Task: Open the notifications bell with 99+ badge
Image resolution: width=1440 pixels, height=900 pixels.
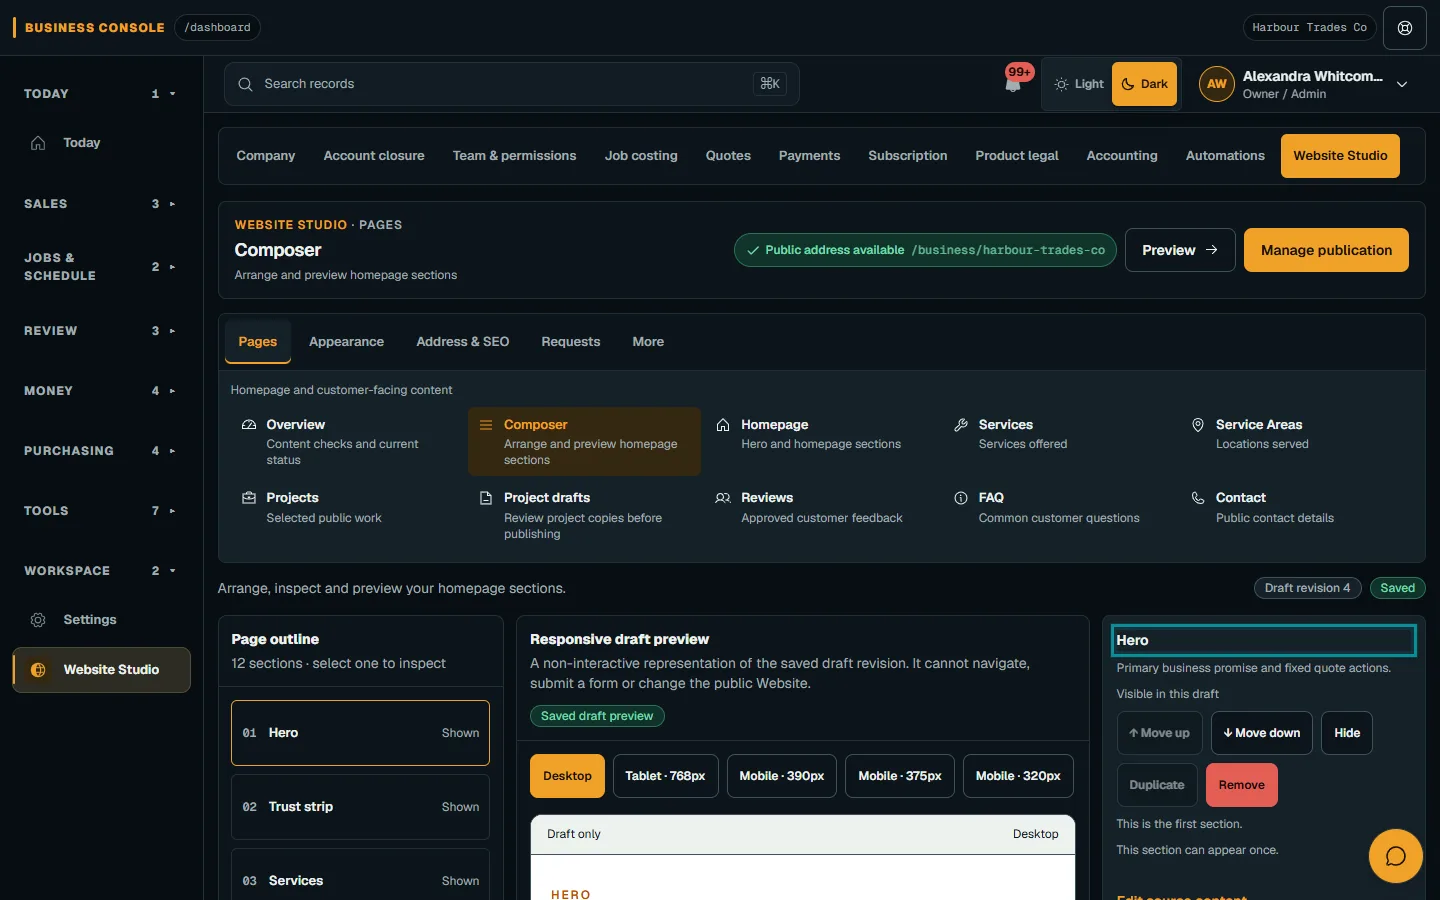Action: pyautogui.click(x=1013, y=84)
